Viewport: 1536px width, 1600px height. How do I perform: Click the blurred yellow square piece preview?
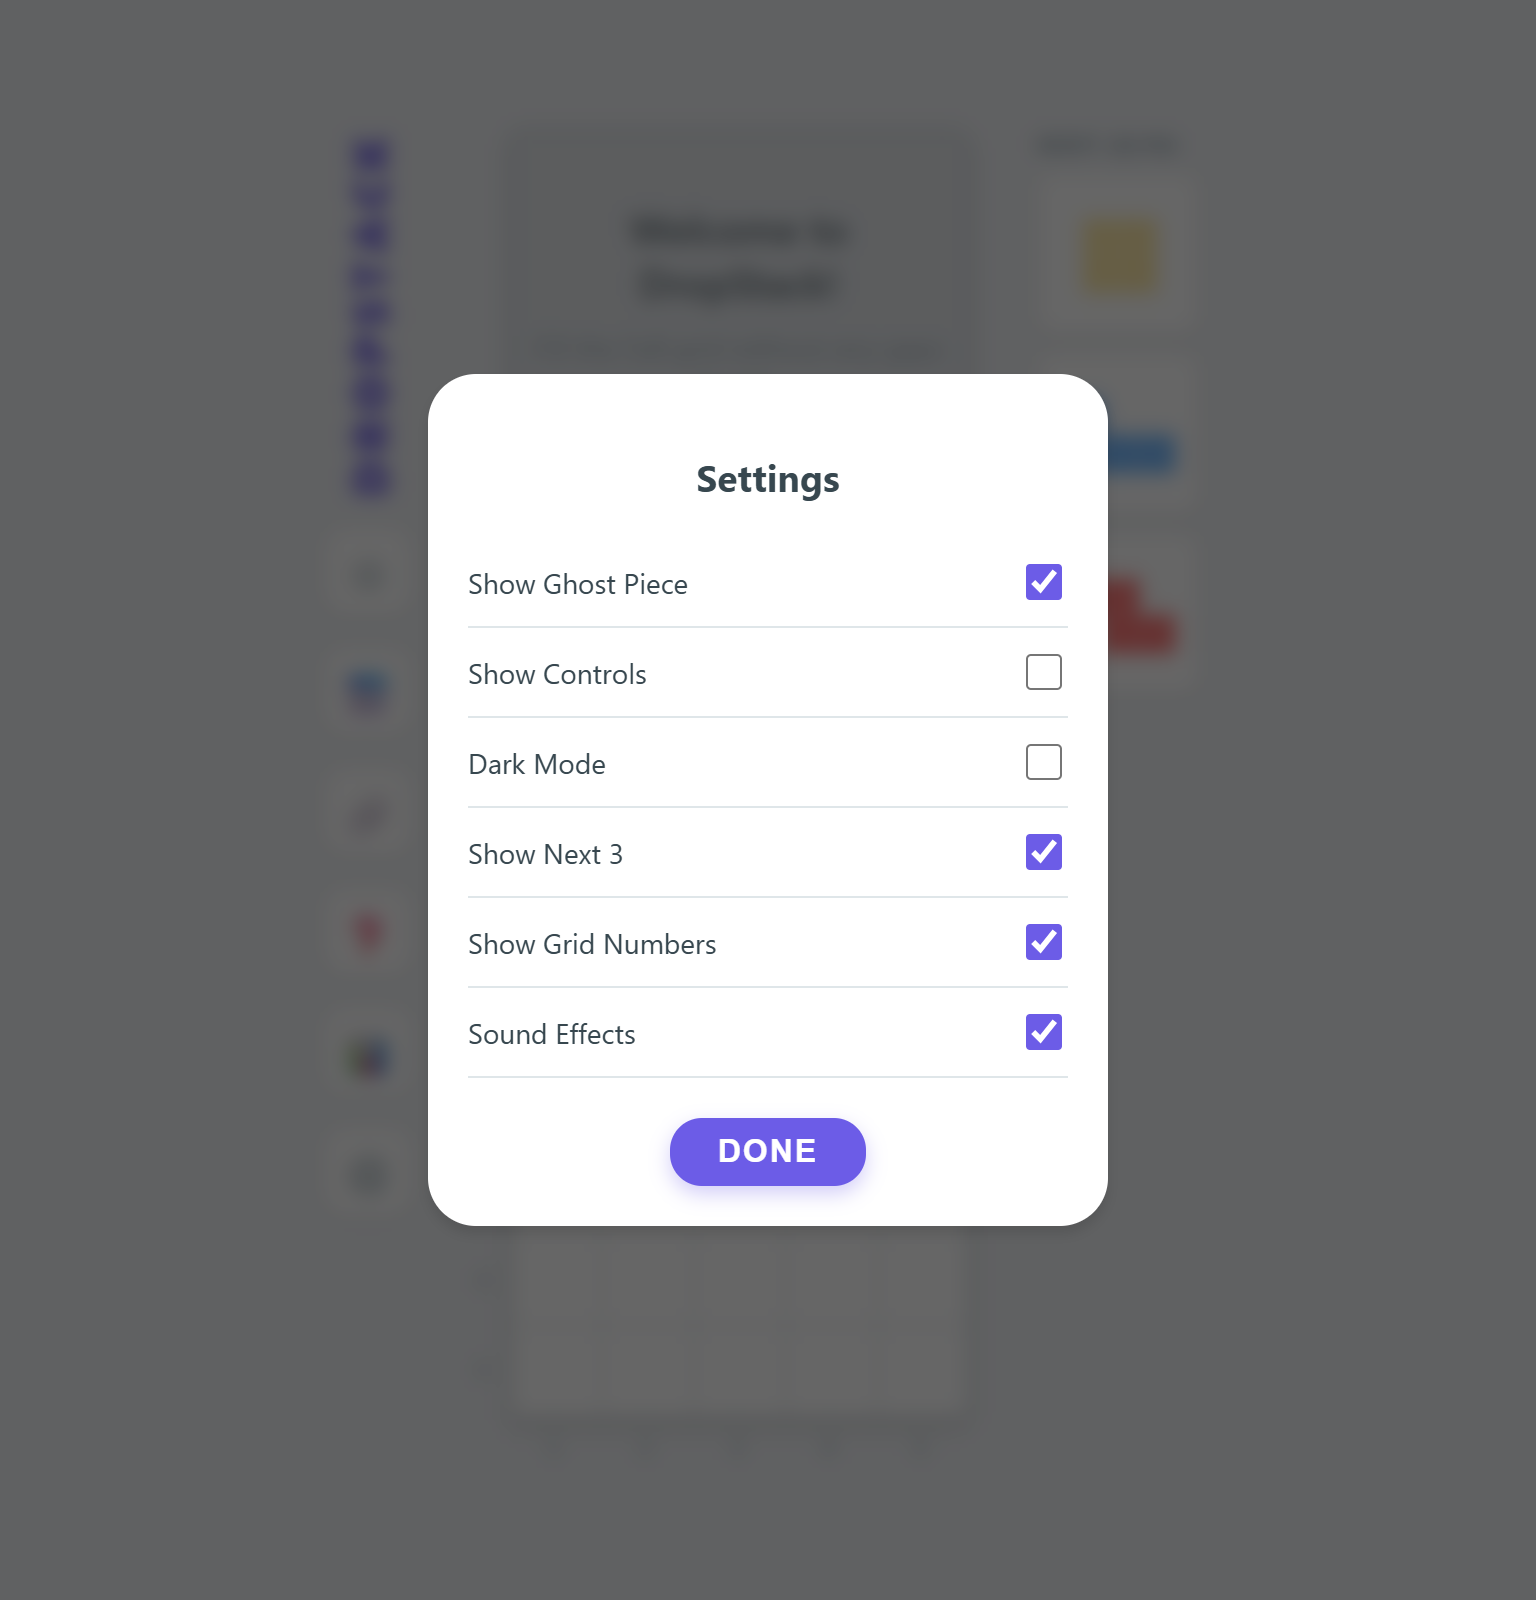coord(1120,256)
